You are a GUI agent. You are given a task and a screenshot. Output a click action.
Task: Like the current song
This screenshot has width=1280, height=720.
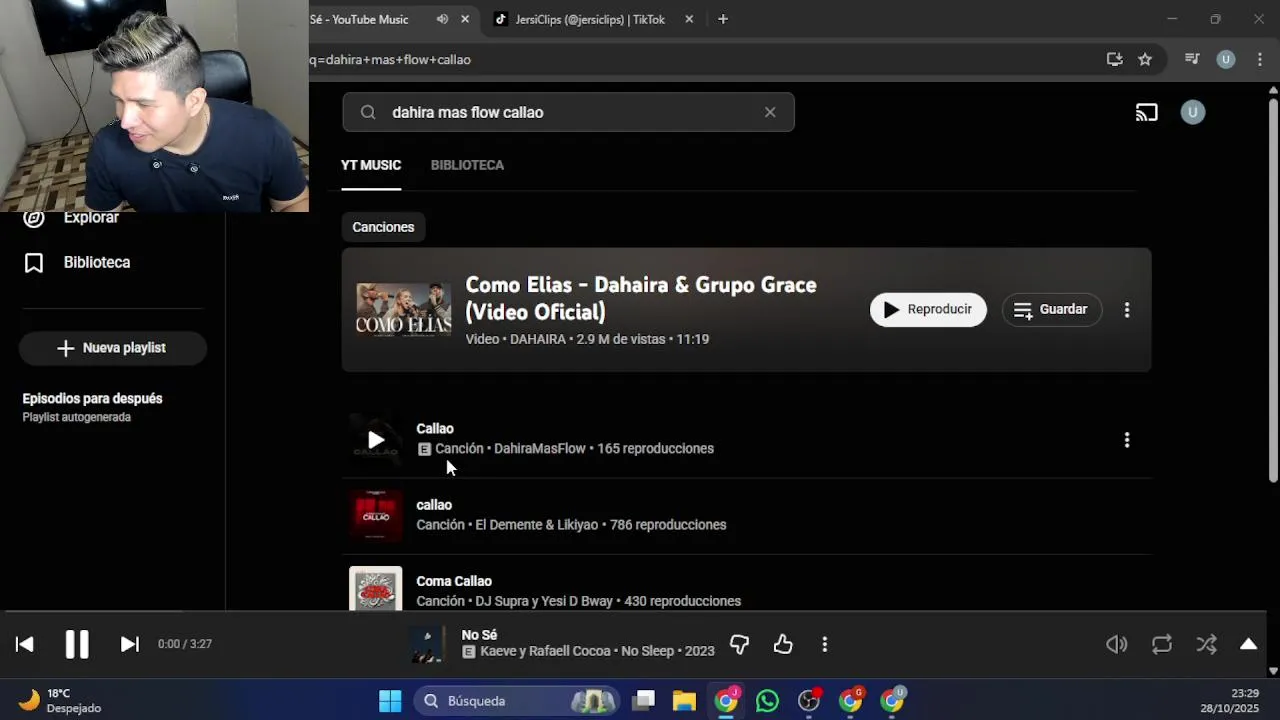(x=783, y=645)
